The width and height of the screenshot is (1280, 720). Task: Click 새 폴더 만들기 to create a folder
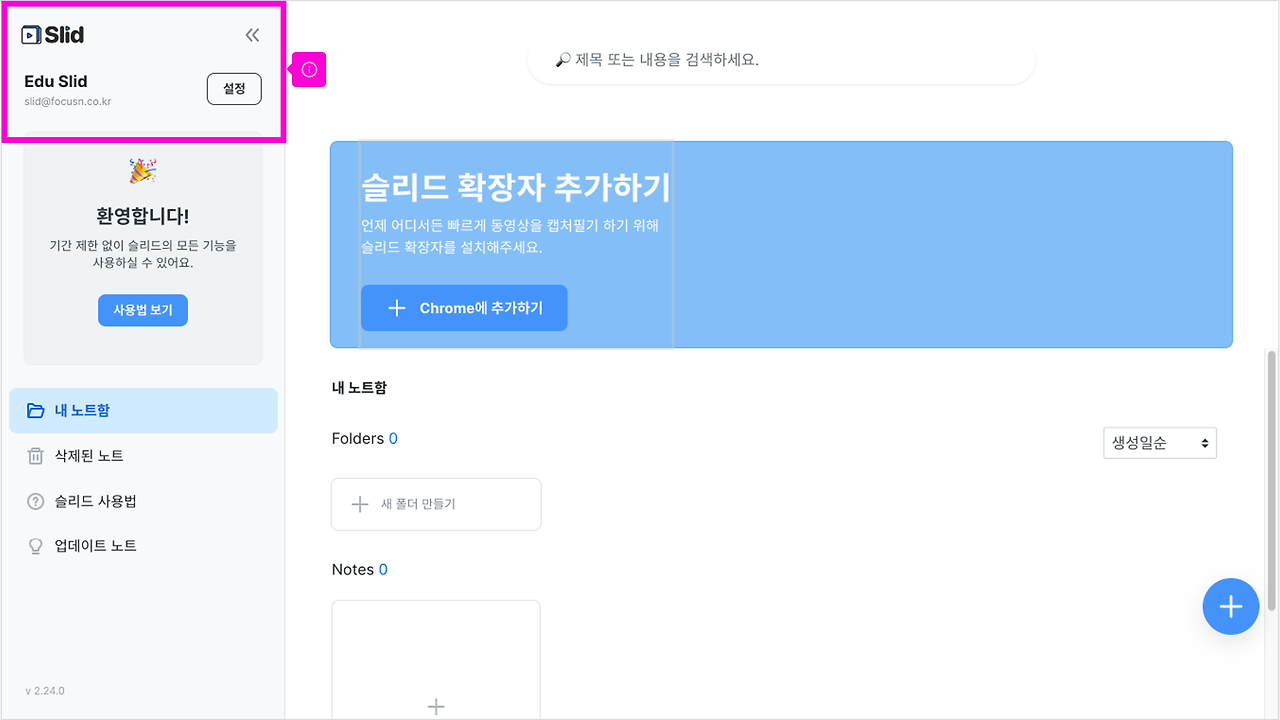click(x=436, y=504)
